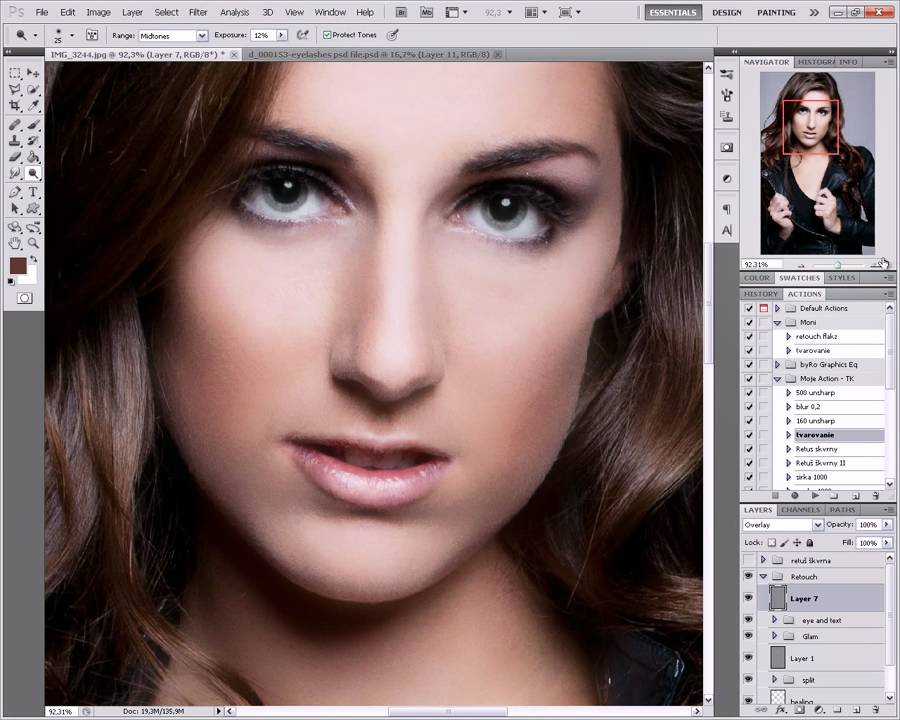Select the Lasso tool
900x720 pixels.
pos(15,90)
